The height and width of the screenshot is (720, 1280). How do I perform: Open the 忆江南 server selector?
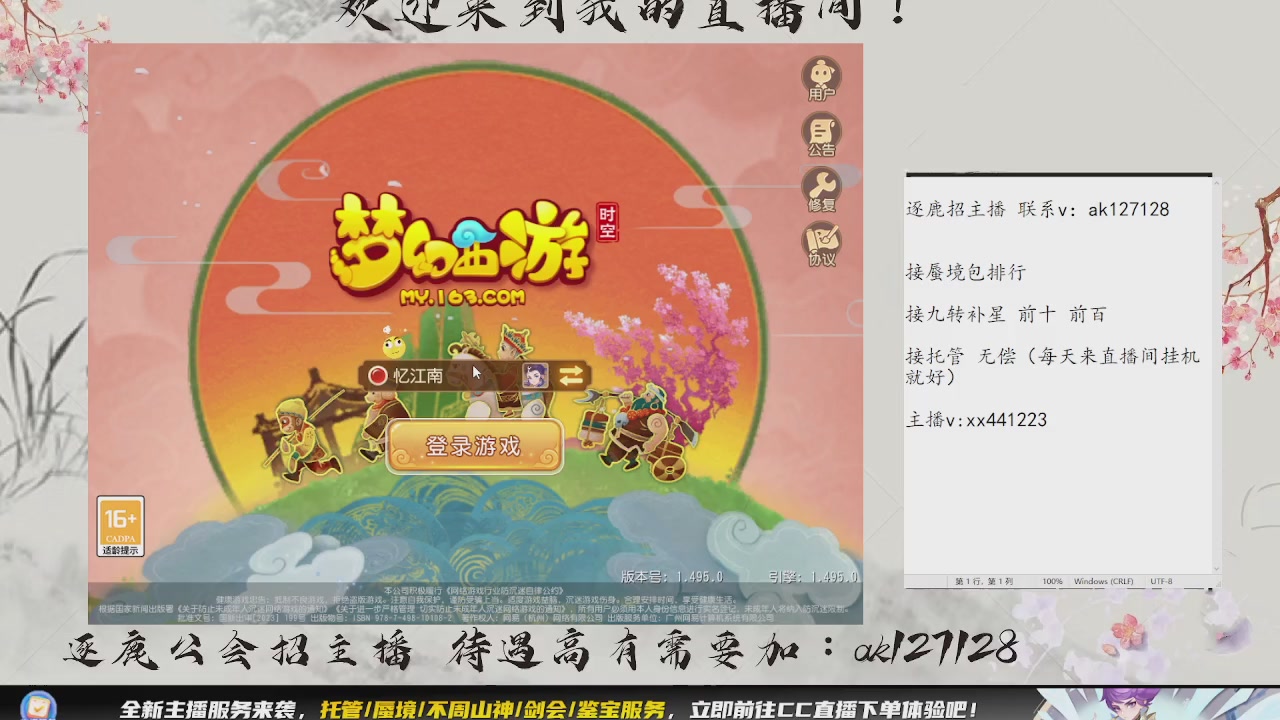[x=475, y=376]
